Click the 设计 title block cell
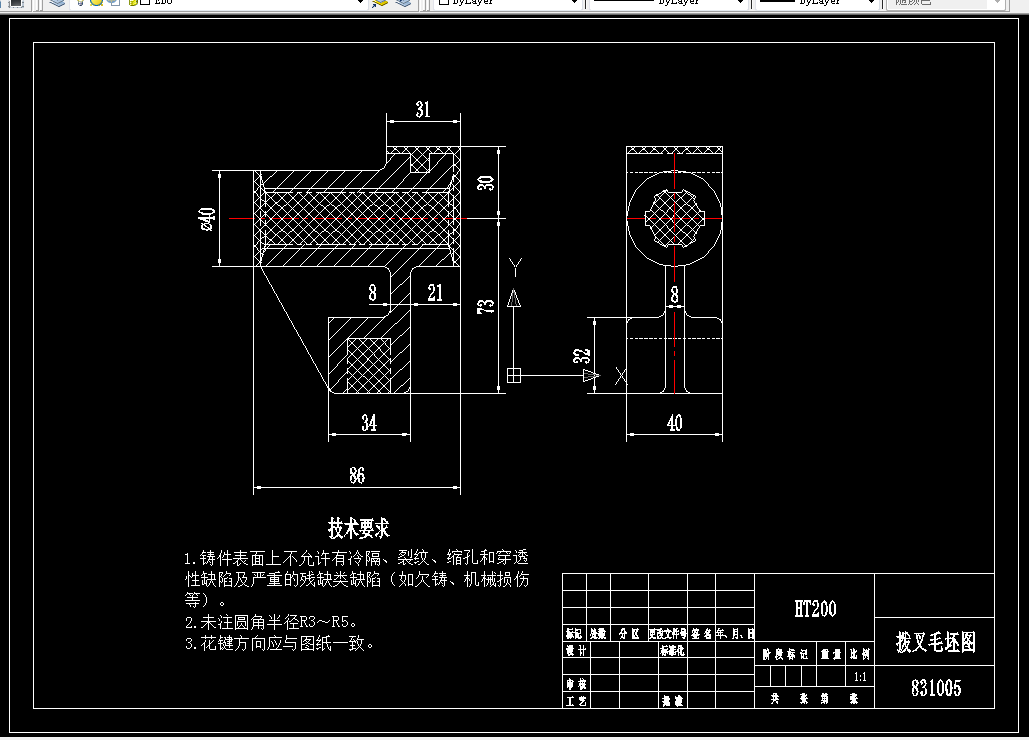Viewport: 1029px width, 740px height. [576, 650]
